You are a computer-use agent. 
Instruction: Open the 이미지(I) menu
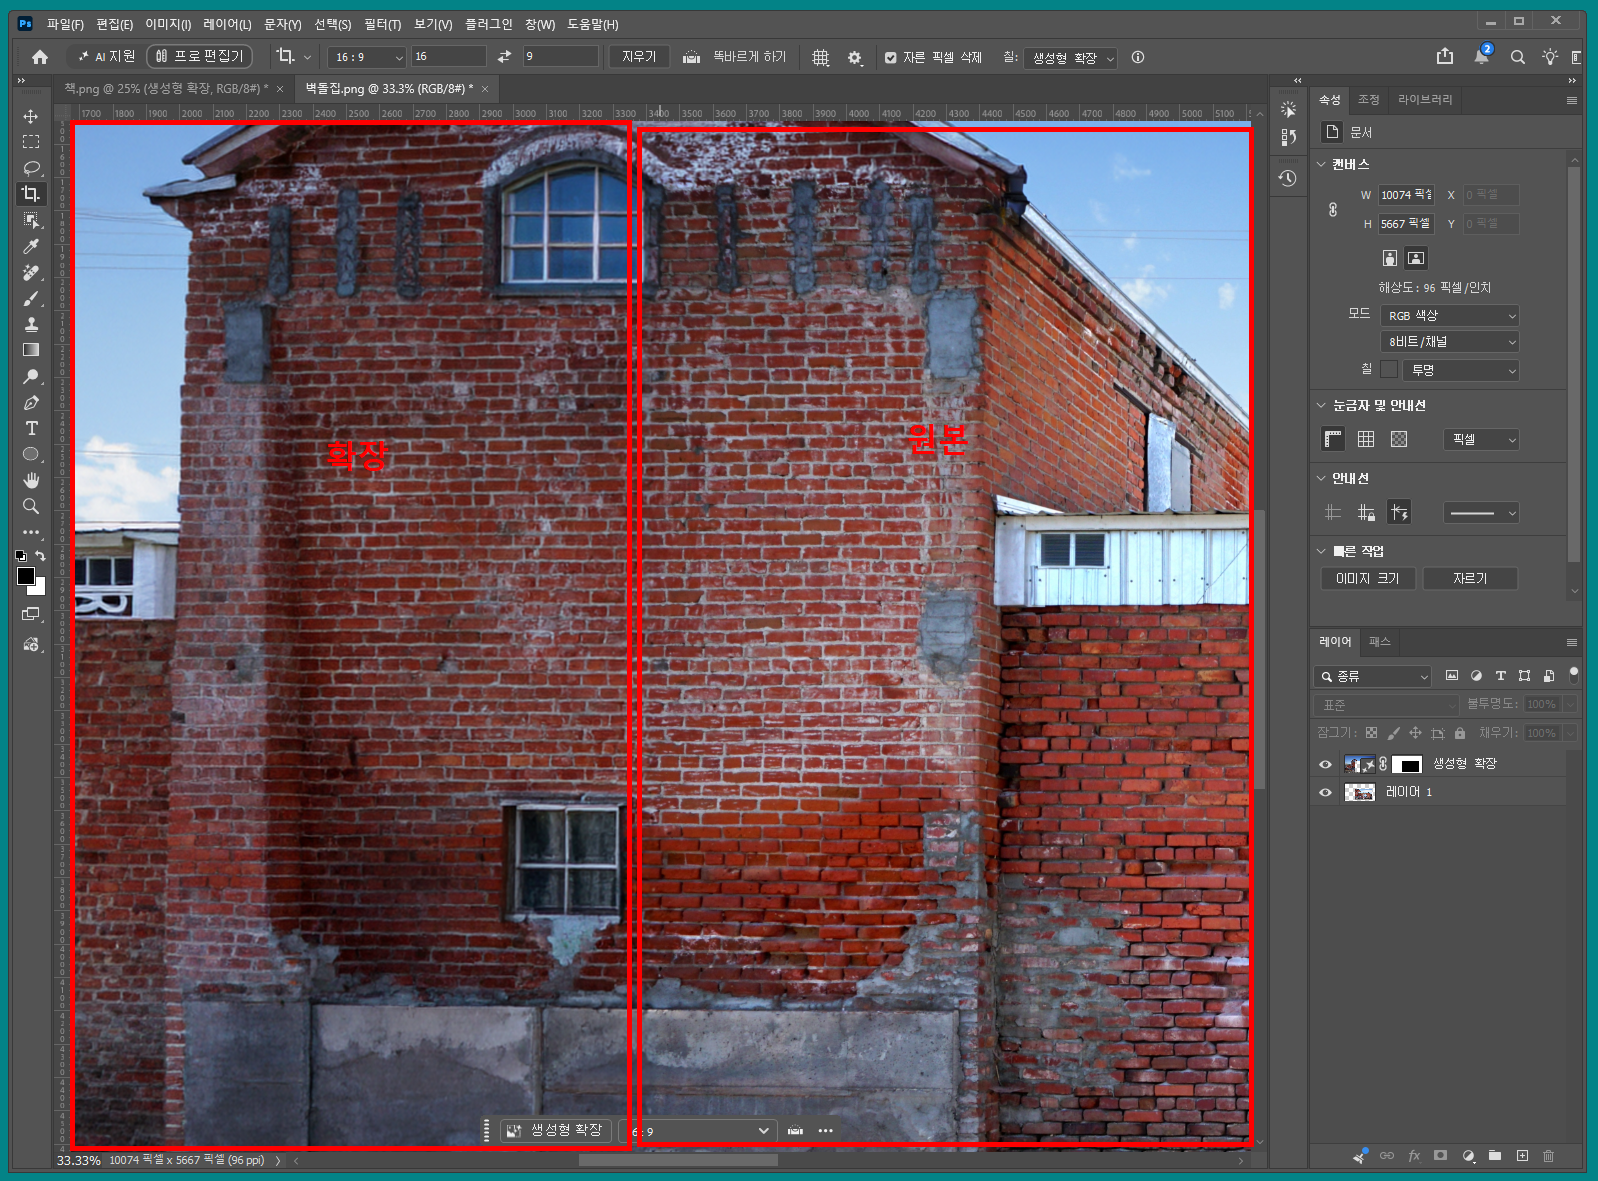pos(168,24)
